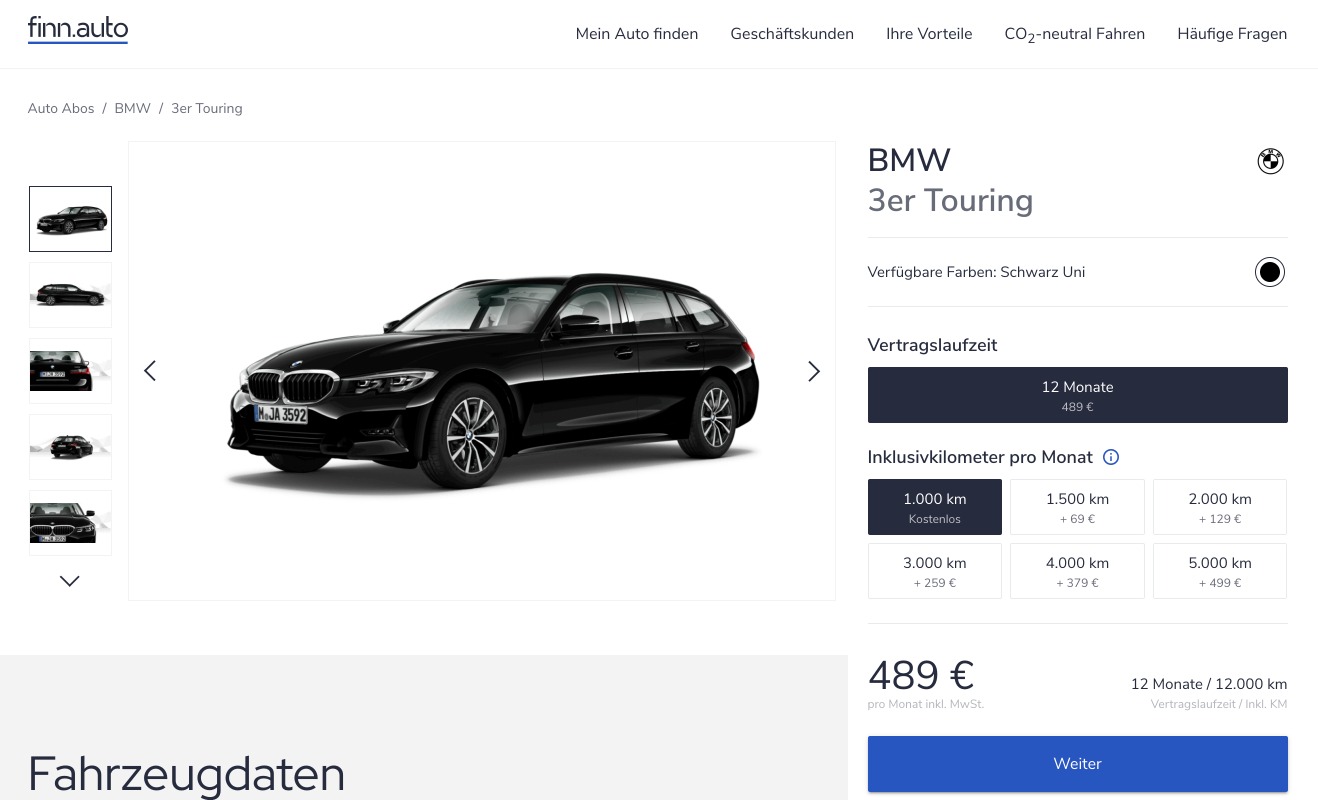Choose the 3.000 km mileage option
This screenshot has width=1318, height=800.
935,571
